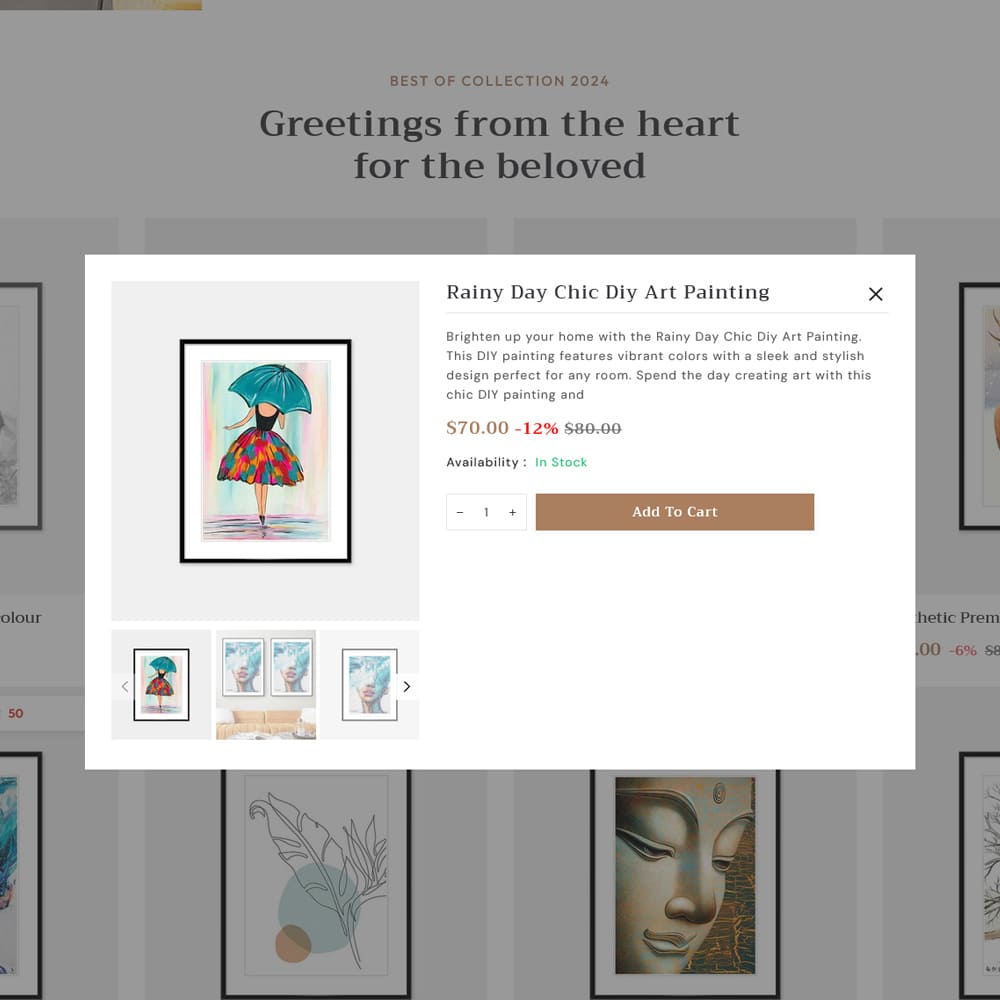1000x1000 pixels.
Task: Click the -12% discount badge
Action: point(536,428)
